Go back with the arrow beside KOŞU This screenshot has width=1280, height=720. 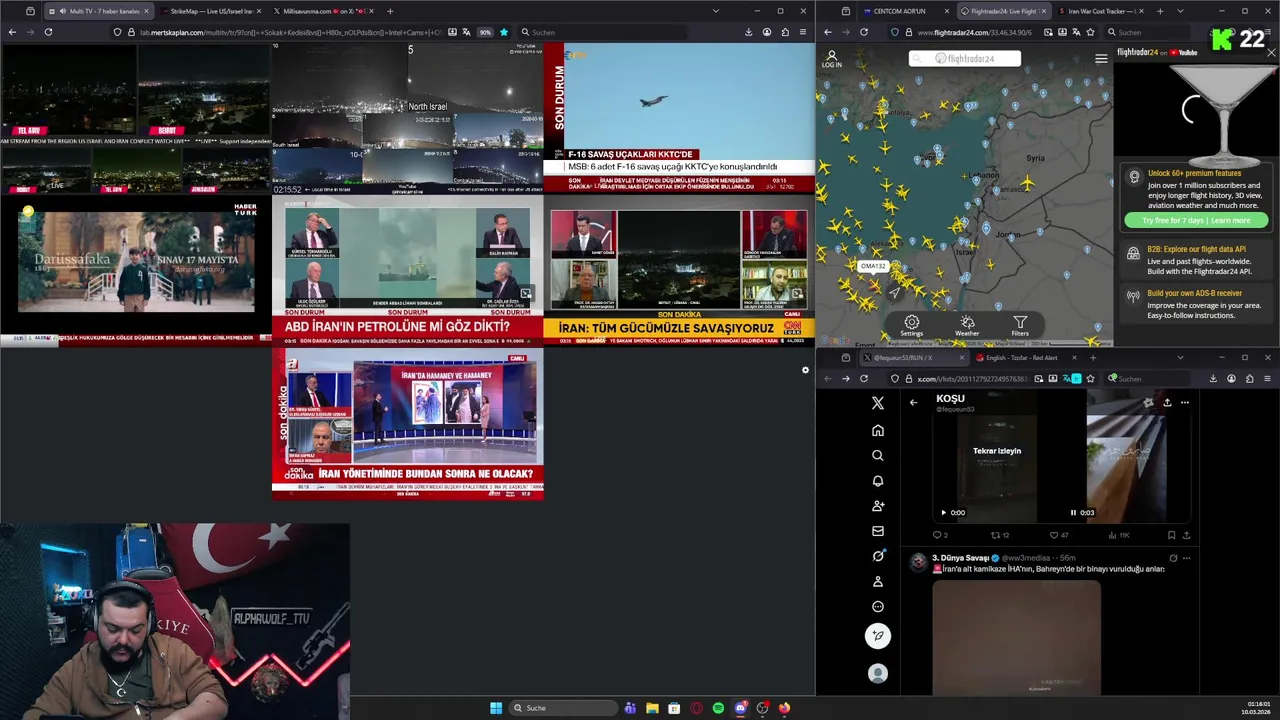913,402
